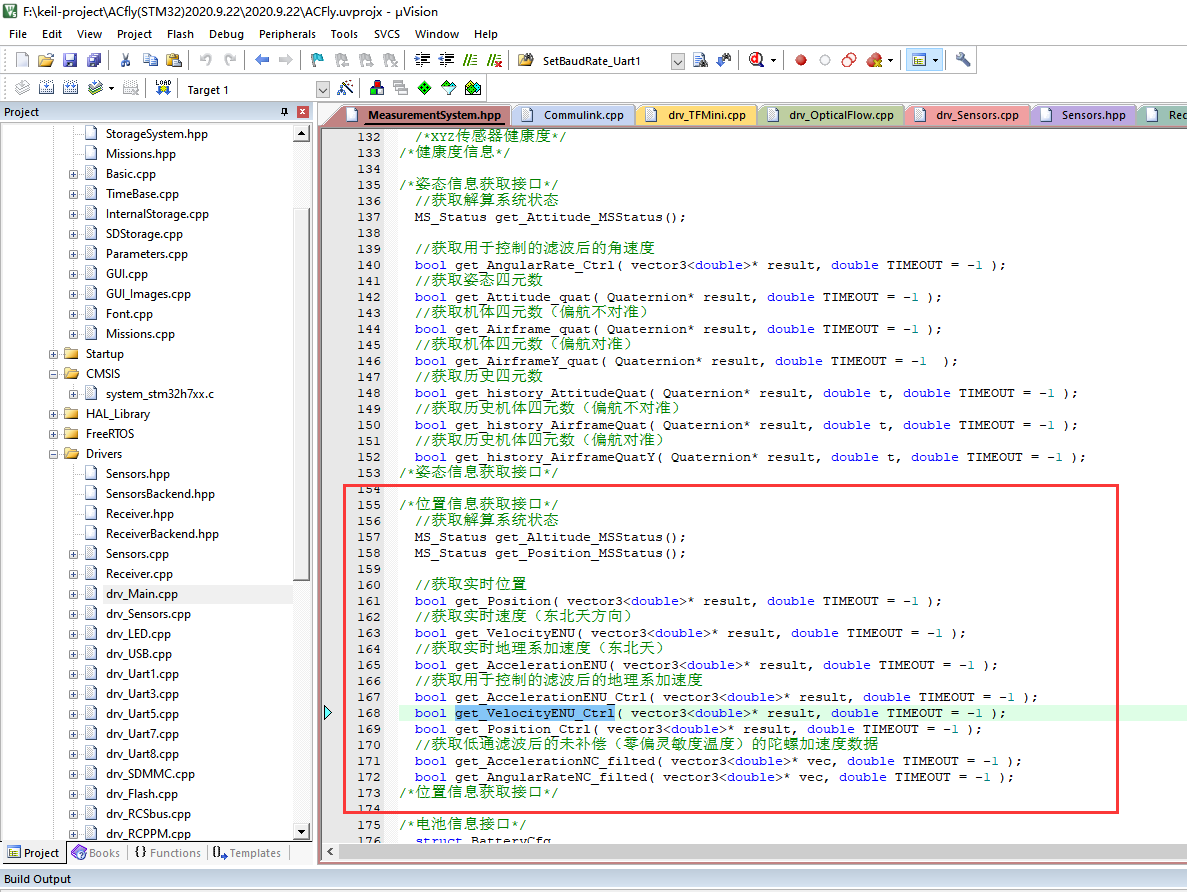Start debug session with magnifier 'd' icon

pyautogui.click(x=757, y=60)
